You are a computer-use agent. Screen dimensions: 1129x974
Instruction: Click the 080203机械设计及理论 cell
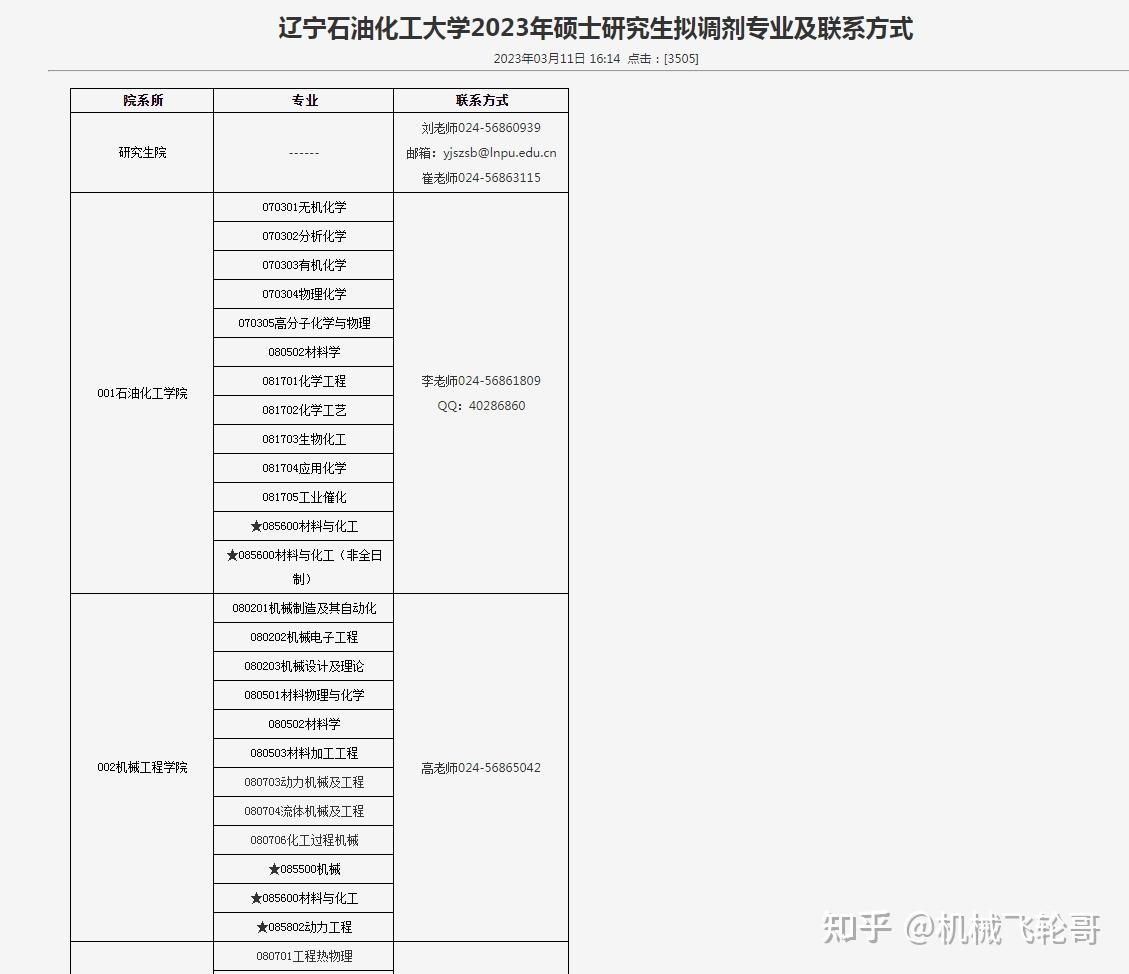[x=304, y=667]
